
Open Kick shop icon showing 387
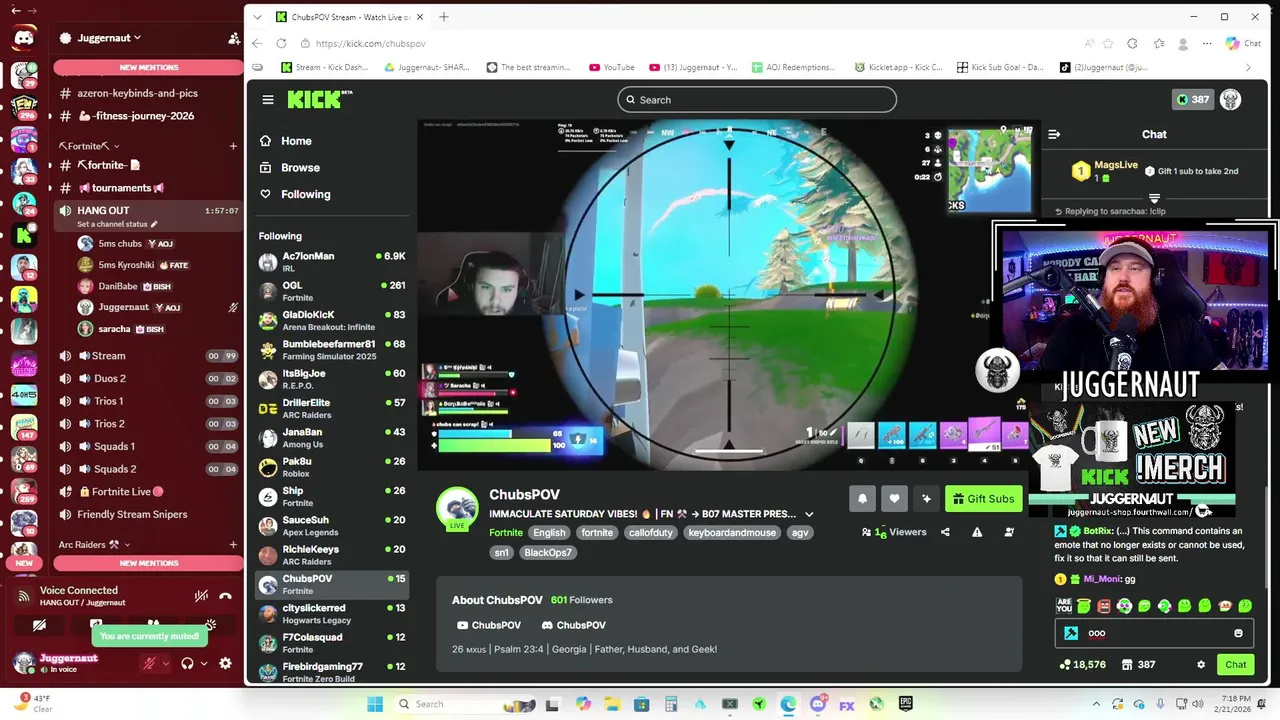pyautogui.click(x=1139, y=664)
